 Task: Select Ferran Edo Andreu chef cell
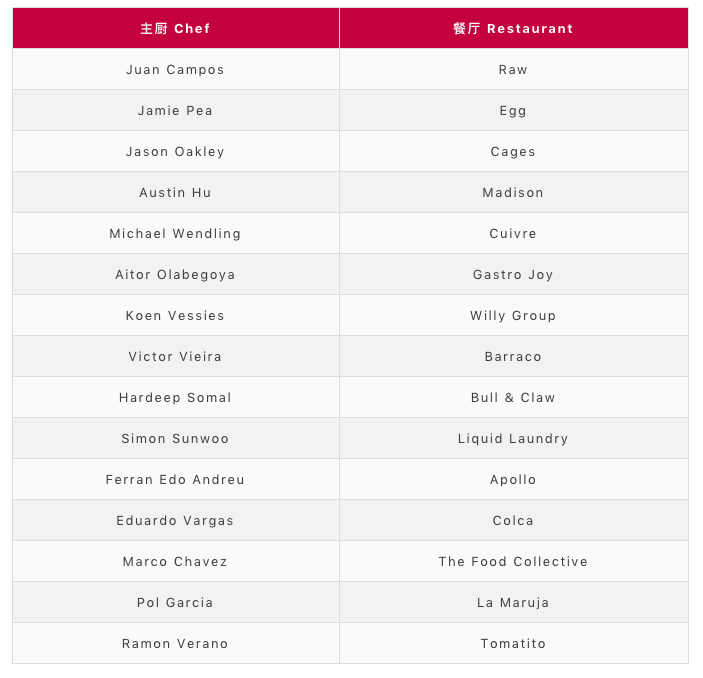(x=176, y=479)
